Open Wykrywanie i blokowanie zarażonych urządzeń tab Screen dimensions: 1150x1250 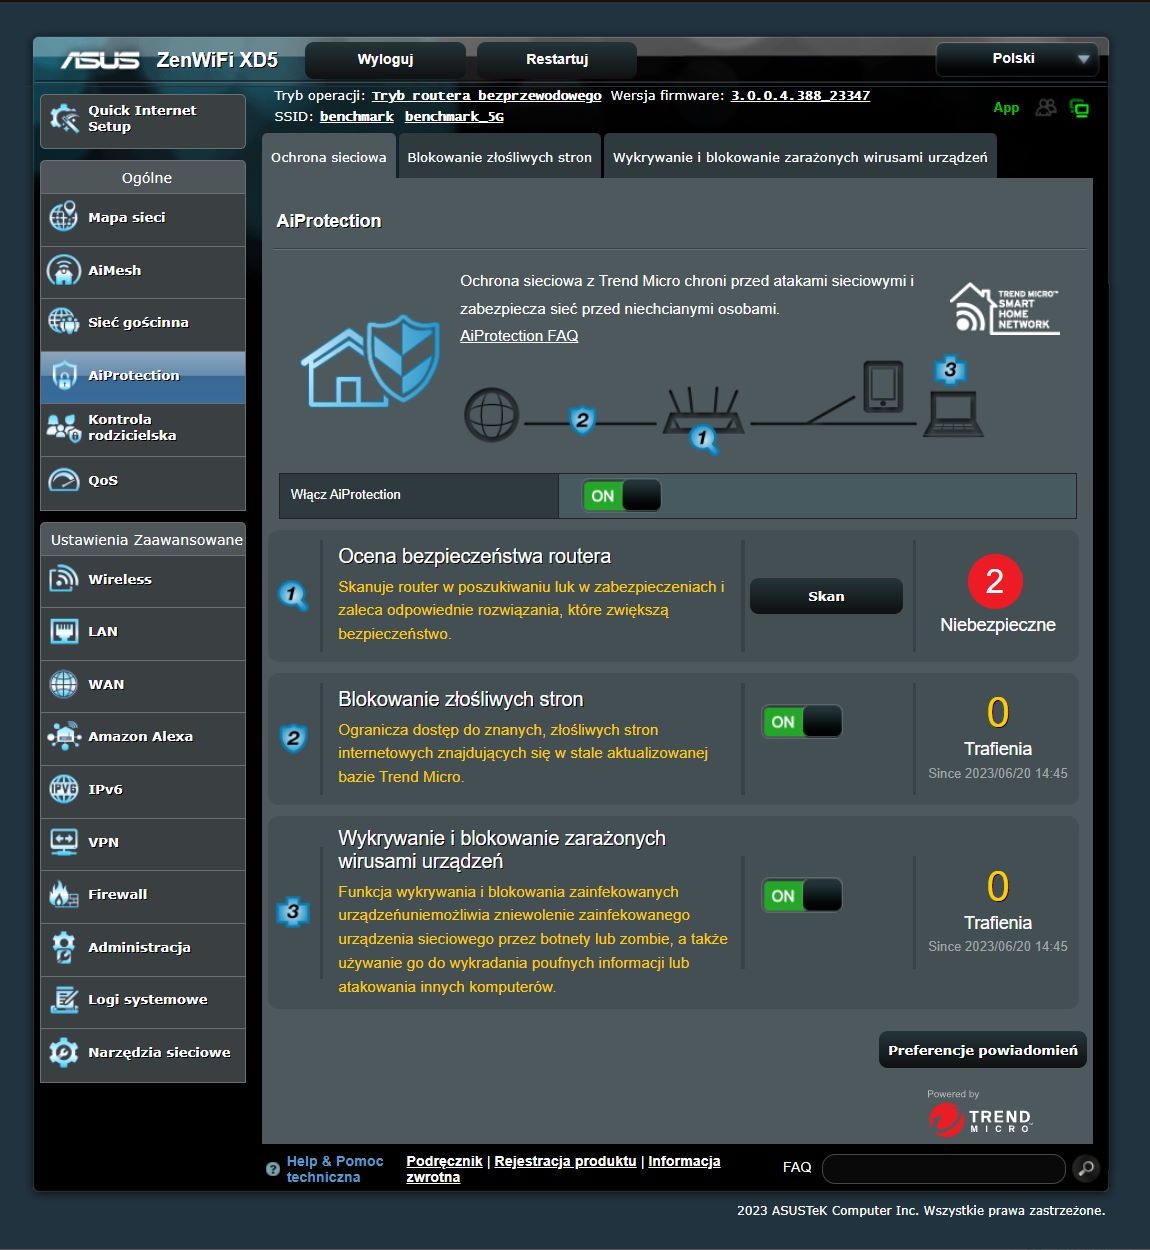pyautogui.click(x=800, y=157)
